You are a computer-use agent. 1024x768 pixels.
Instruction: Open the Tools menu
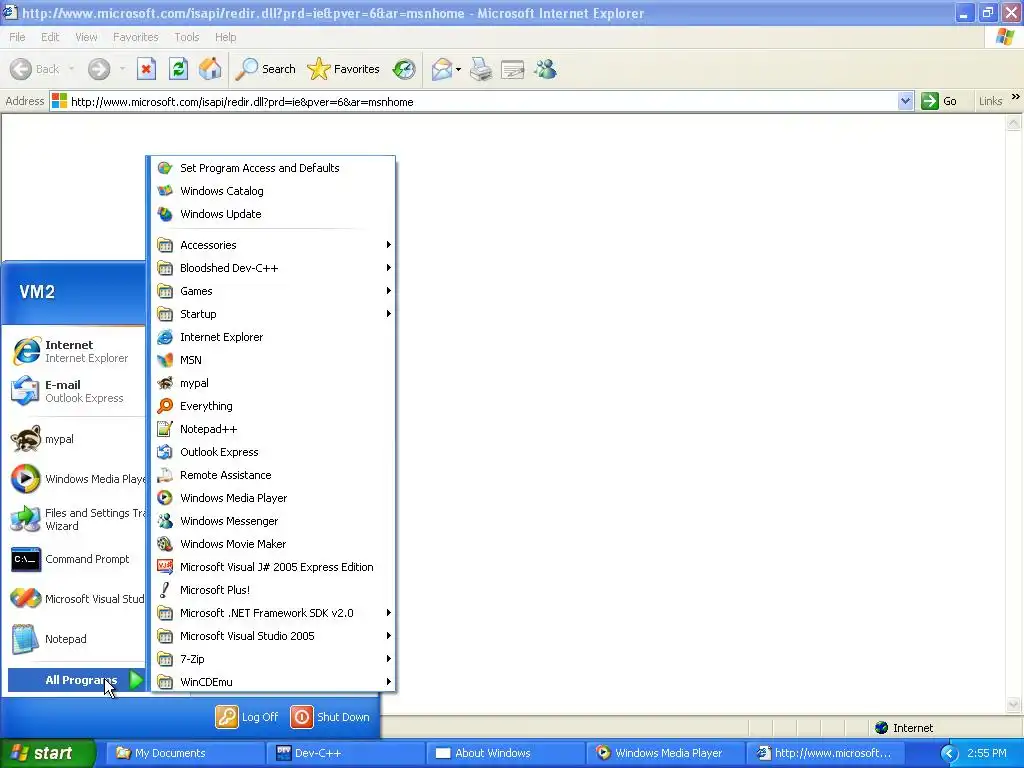click(187, 37)
